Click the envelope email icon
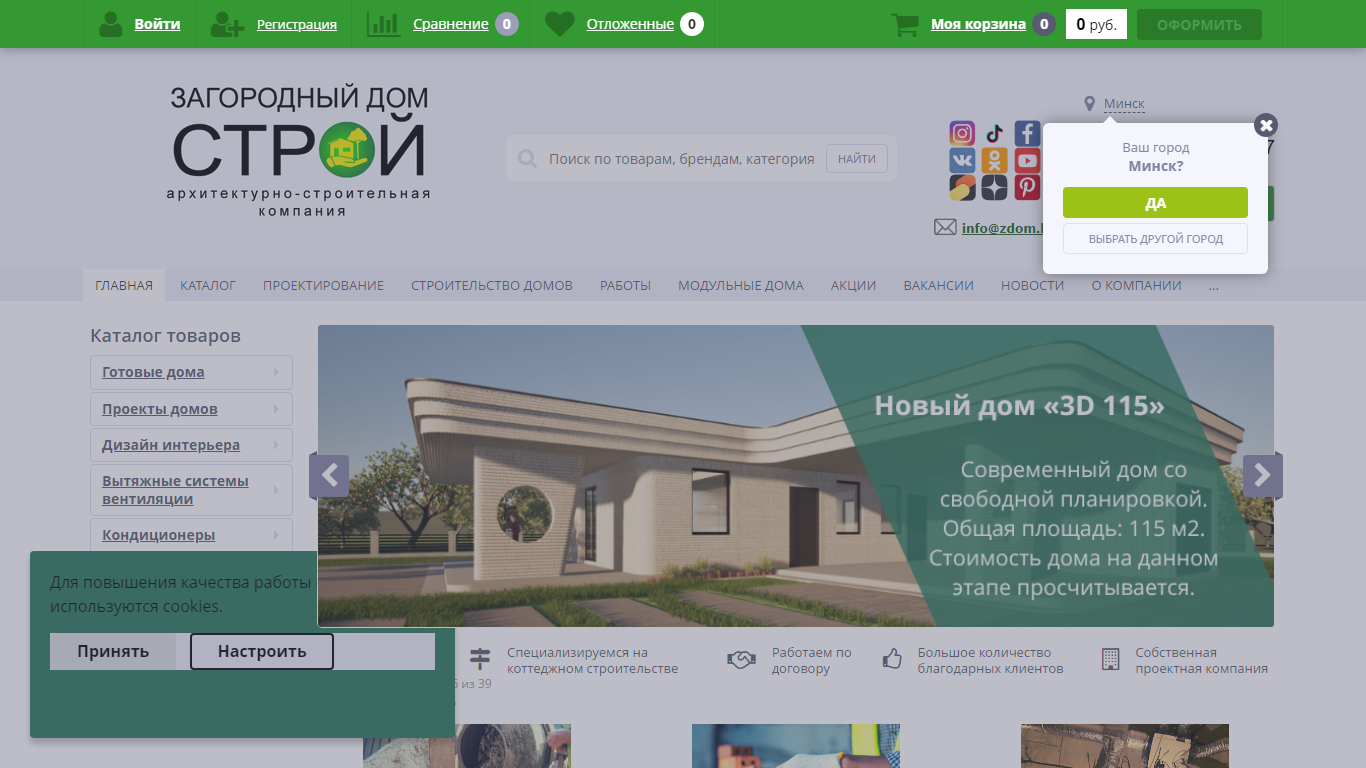 click(945, 227)
